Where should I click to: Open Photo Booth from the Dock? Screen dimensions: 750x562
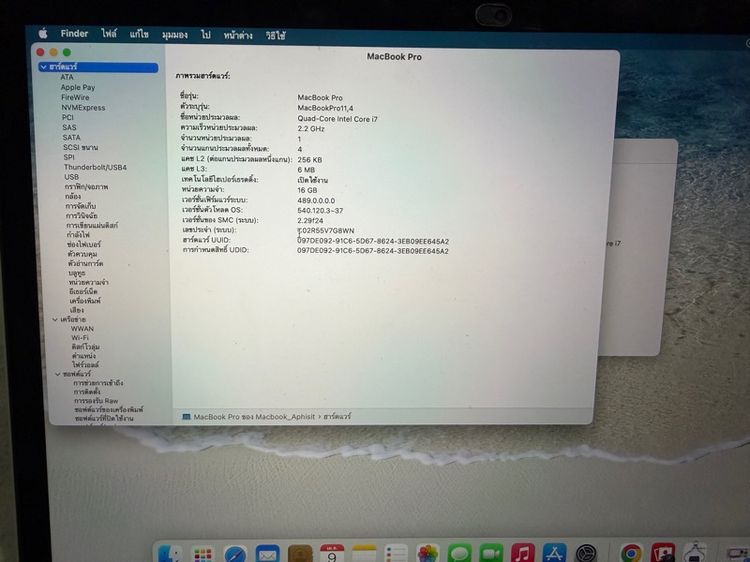pos(663,554)
